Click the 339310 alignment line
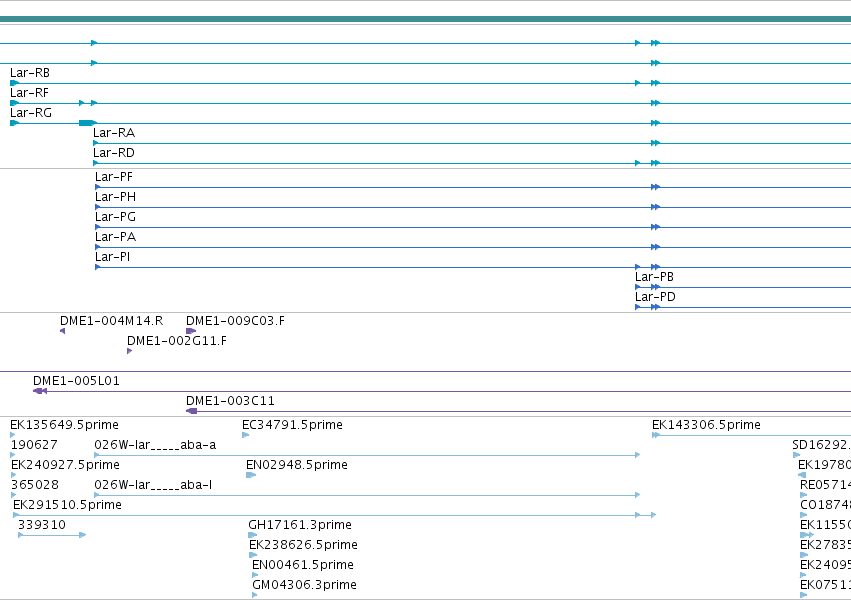Screen dimensions: 851x600 52,535
